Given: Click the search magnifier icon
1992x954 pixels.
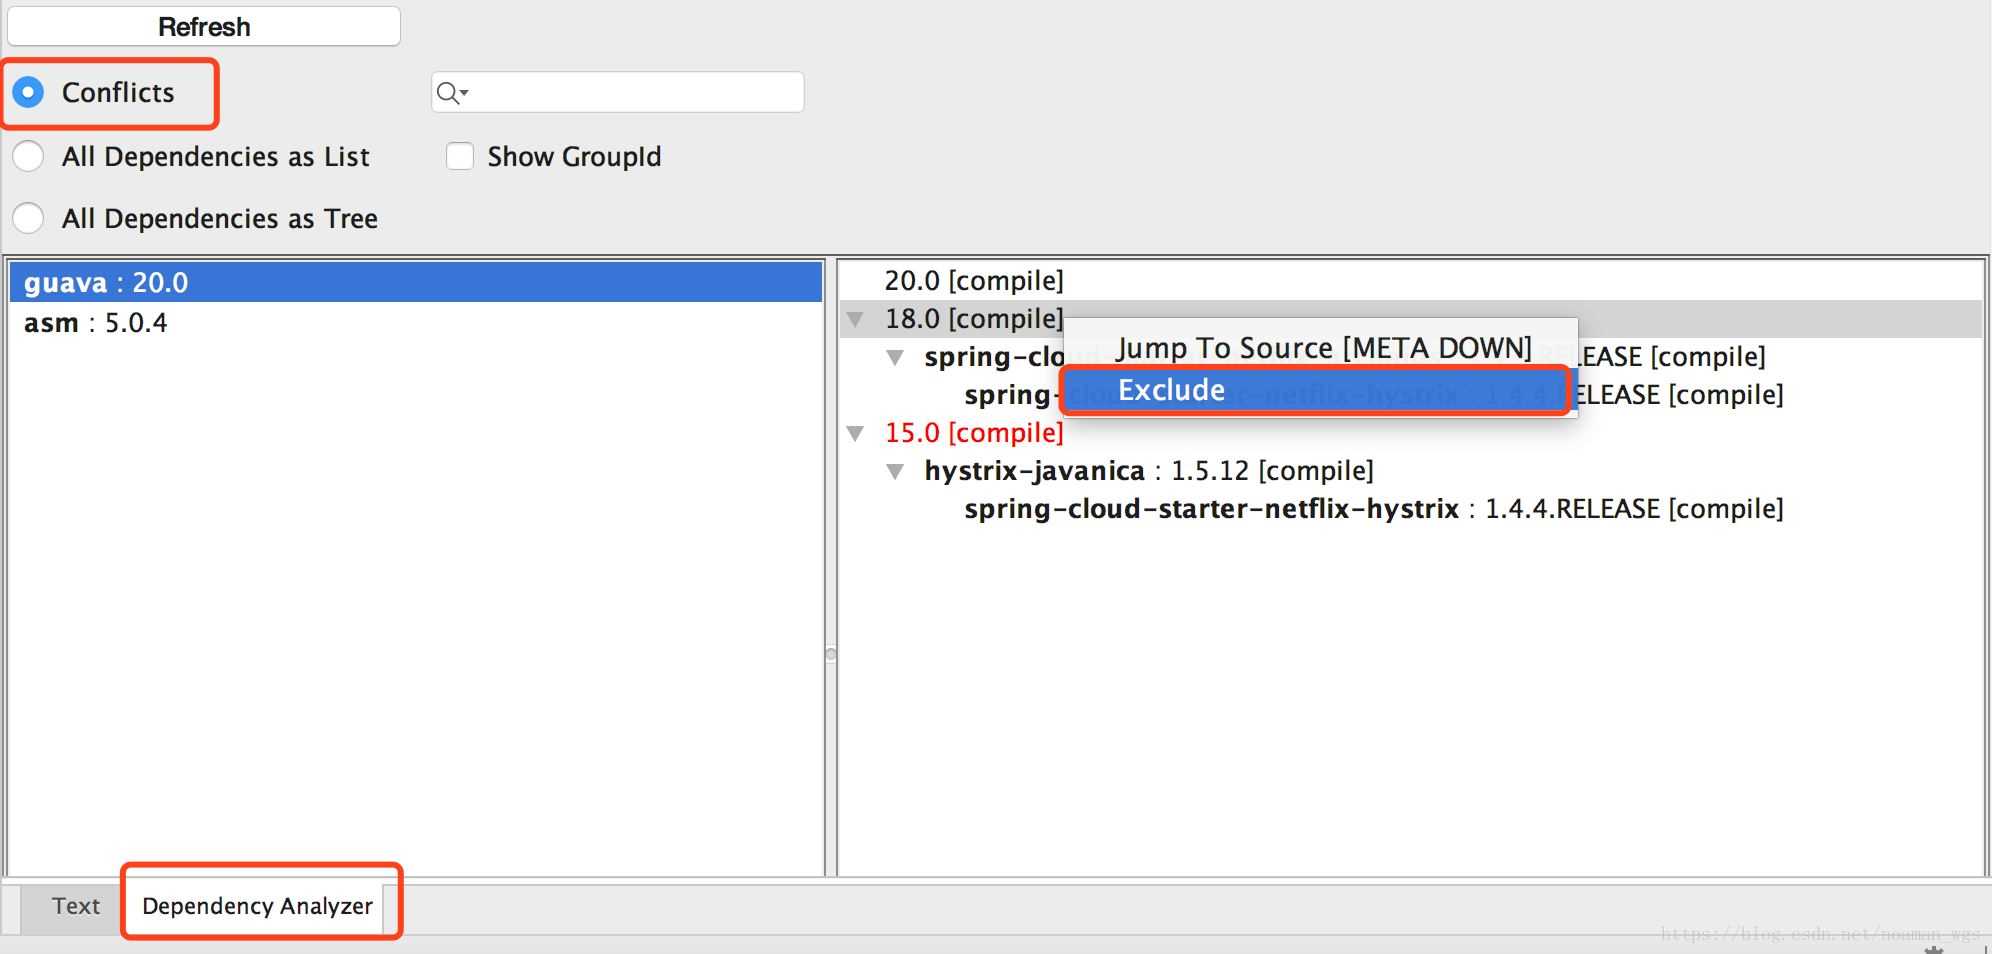Looking at the screenshot, I should pyautogui.click(x=449, y=93).
